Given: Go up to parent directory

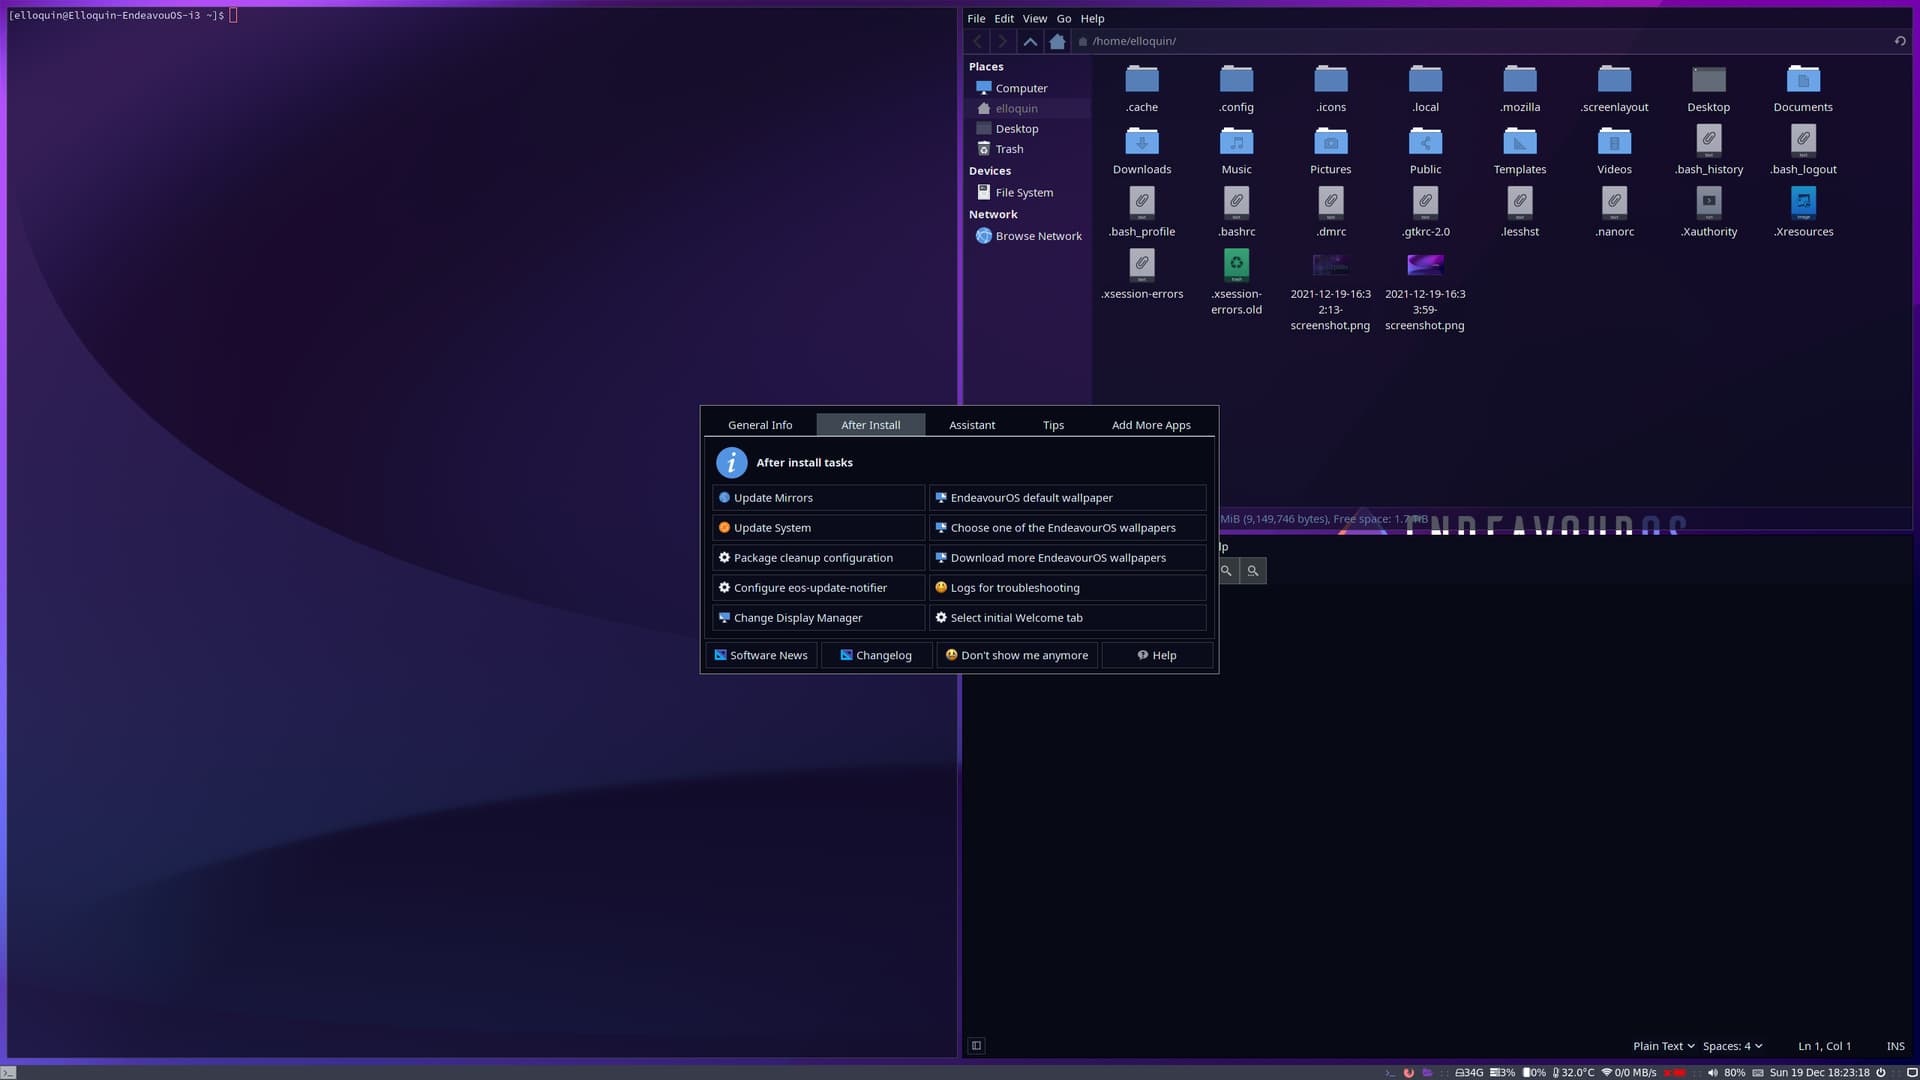Looking at the screenshot, I should click(1030, 41).
